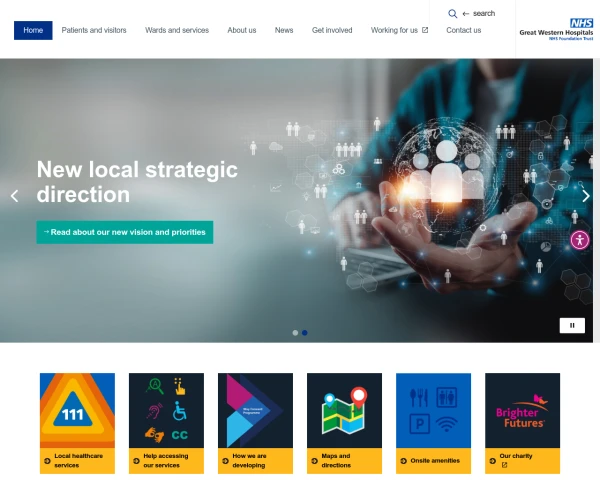Click Read about our new vision button
This screenshot has width=600, height=480.
click(x=125, y=232)
